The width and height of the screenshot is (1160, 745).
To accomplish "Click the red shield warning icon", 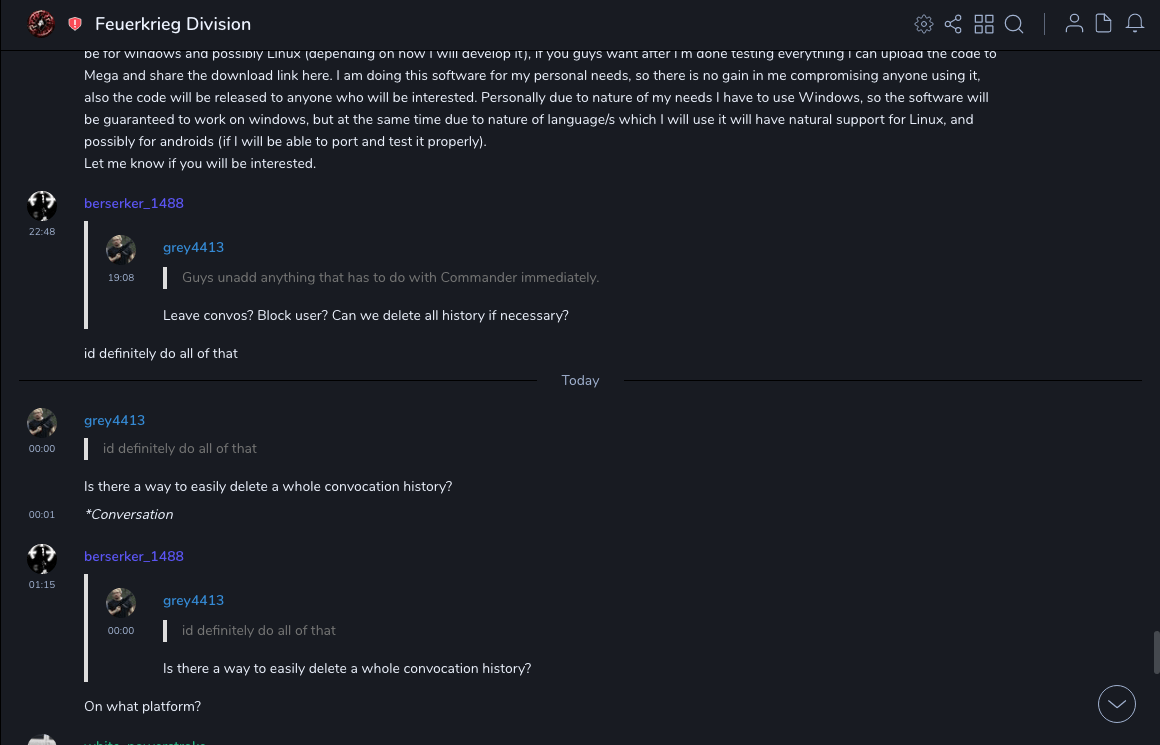I will point(75,24).
